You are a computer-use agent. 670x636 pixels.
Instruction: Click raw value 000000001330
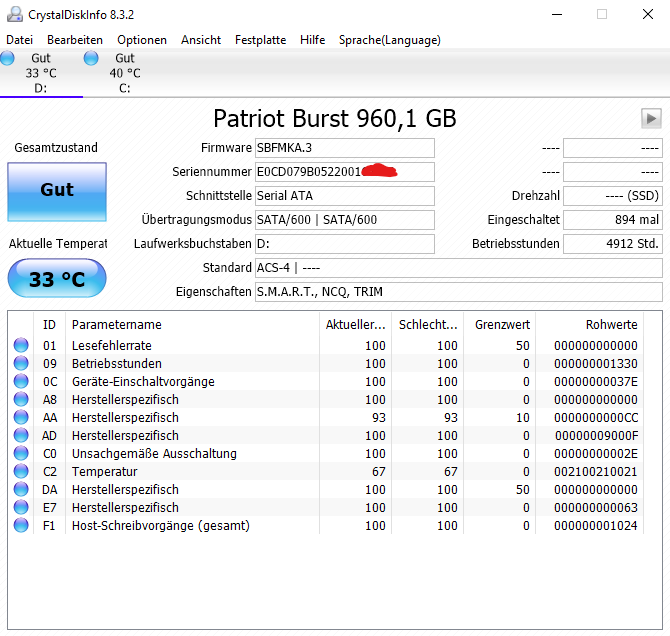(x=596, y=363)
